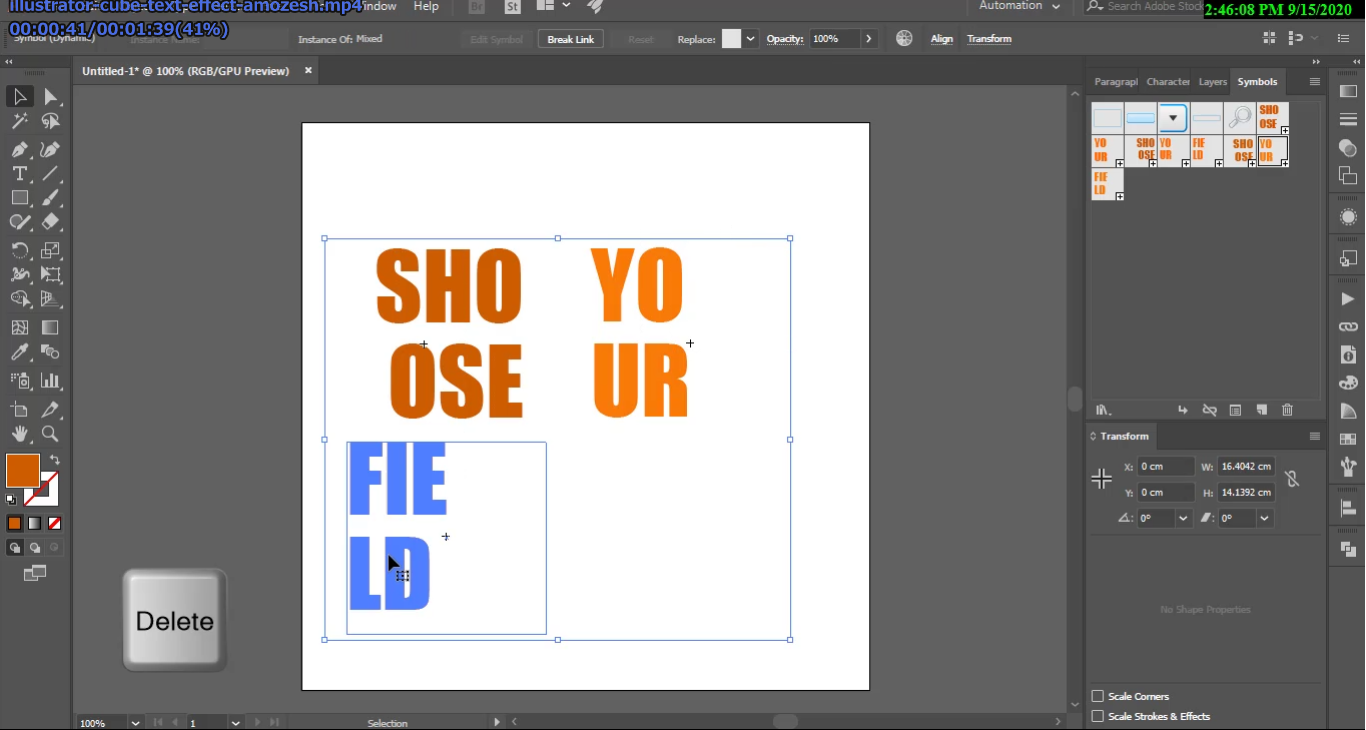Pick the Symbol Sprayer tool
Screen dimensions: 1366x730
(19, 380)
